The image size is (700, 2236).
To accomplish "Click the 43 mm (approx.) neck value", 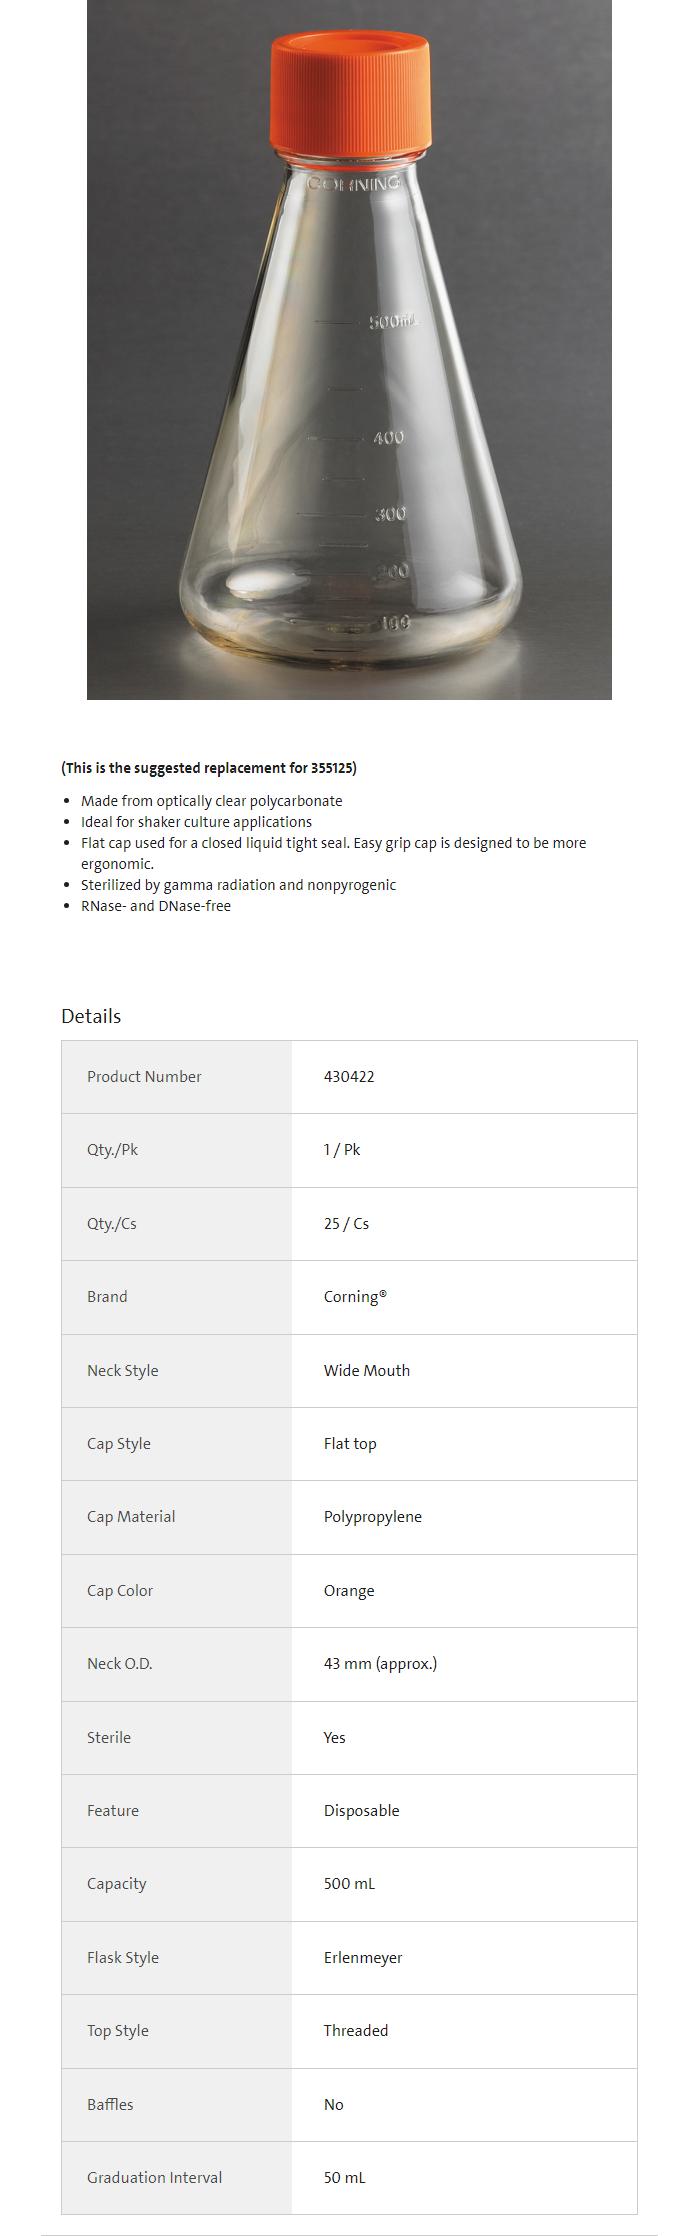I will coord(380,1664).
